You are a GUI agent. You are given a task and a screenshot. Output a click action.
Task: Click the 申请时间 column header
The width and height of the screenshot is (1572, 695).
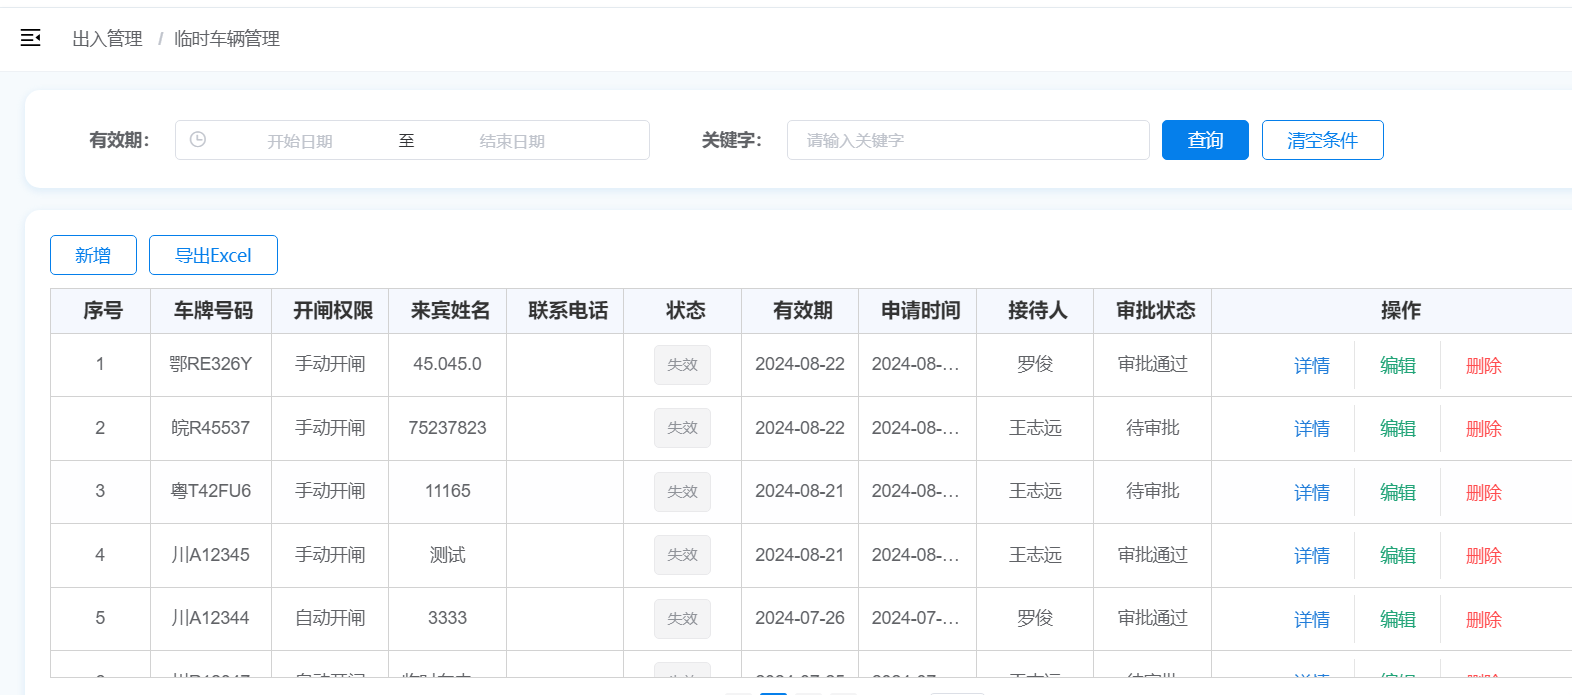pos(920,311)
